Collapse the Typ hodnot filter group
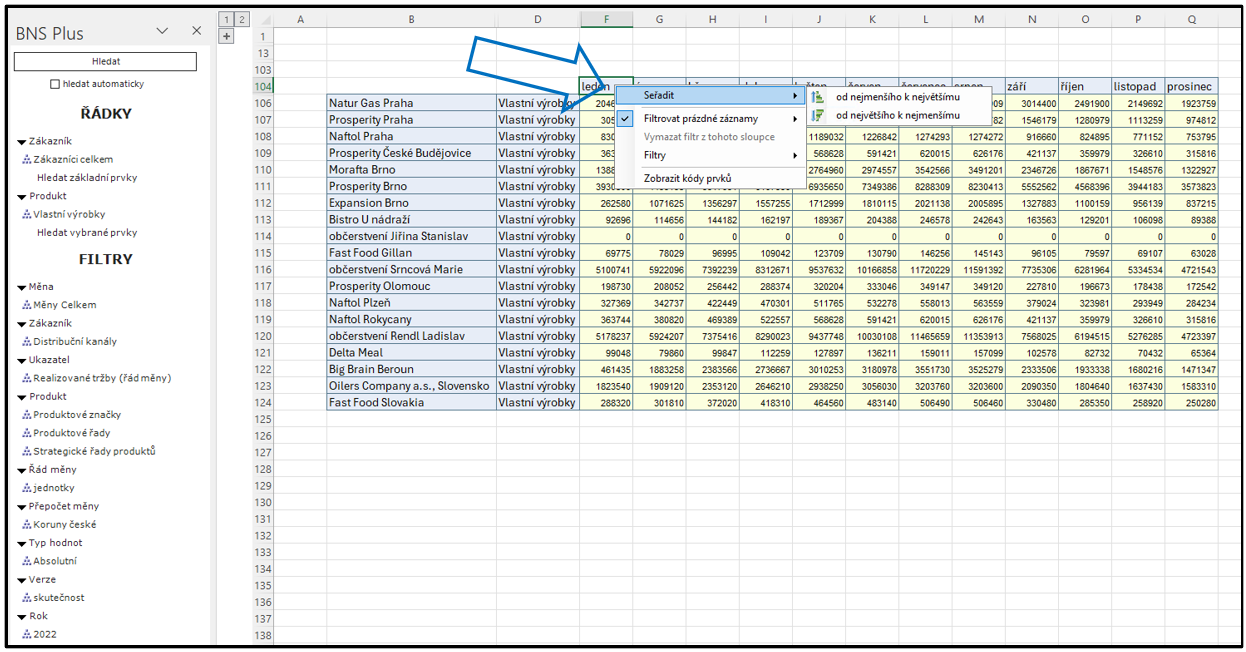1246x652 pixels. point(22,543)
